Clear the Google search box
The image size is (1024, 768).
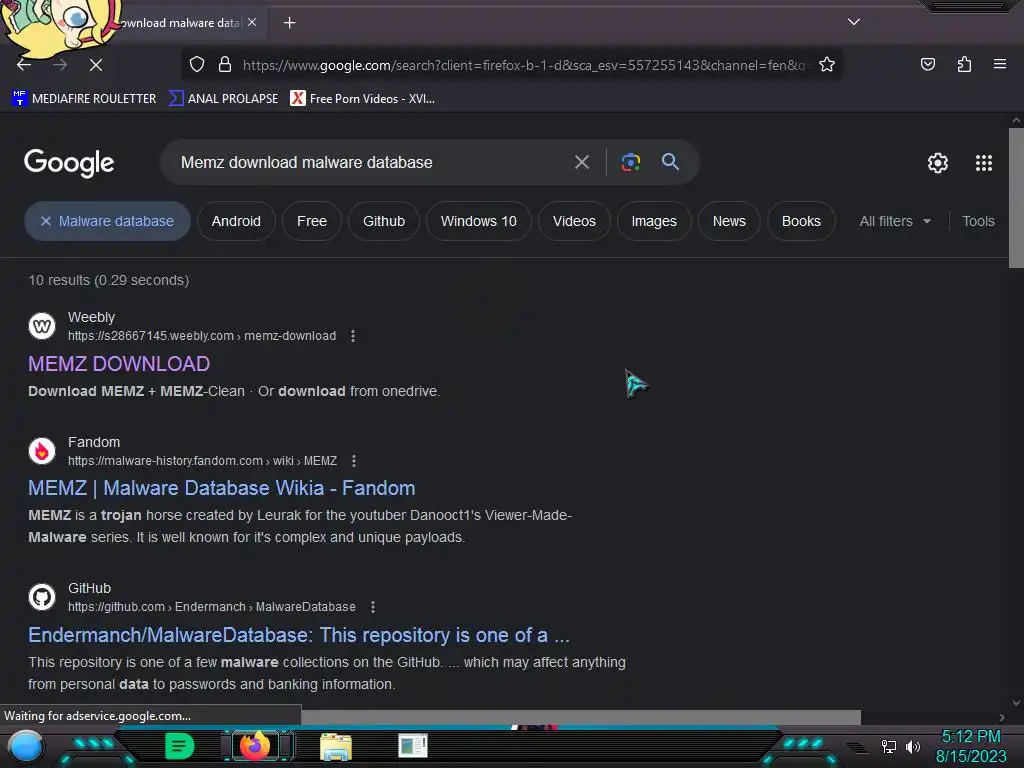[582, 162]
